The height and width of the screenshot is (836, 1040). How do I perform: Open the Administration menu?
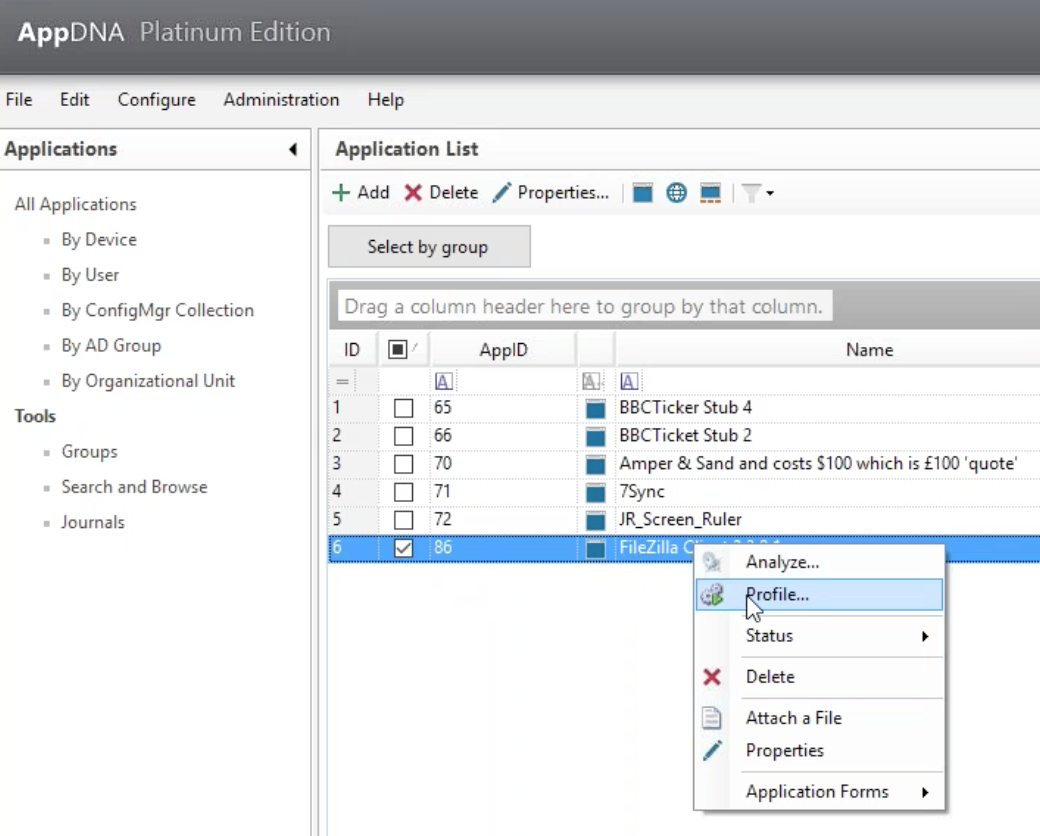tap(281, 100)
